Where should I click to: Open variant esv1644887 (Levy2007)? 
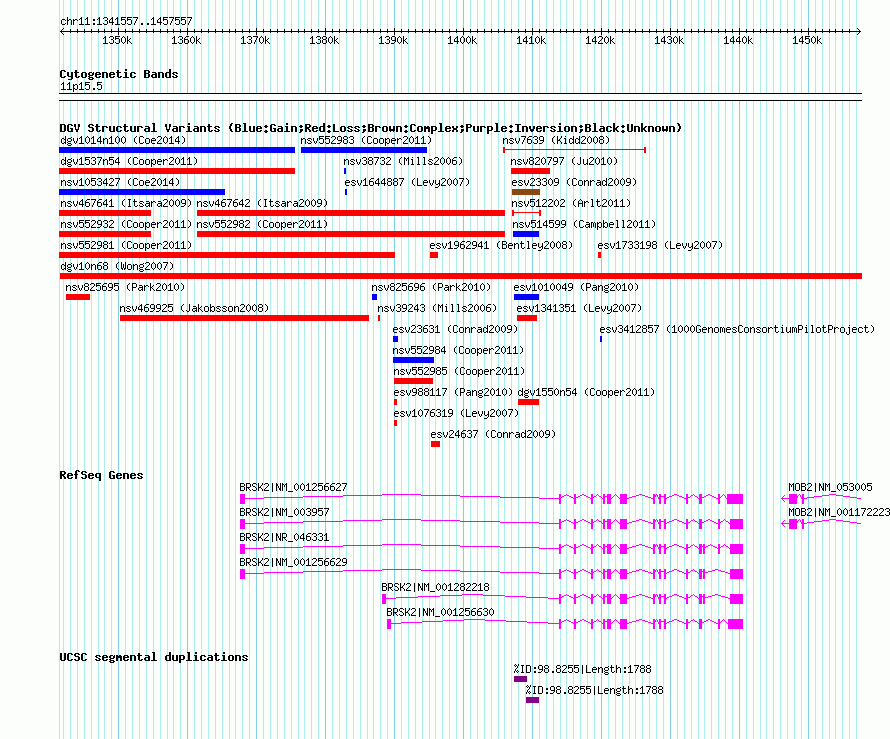coord(407,182)
